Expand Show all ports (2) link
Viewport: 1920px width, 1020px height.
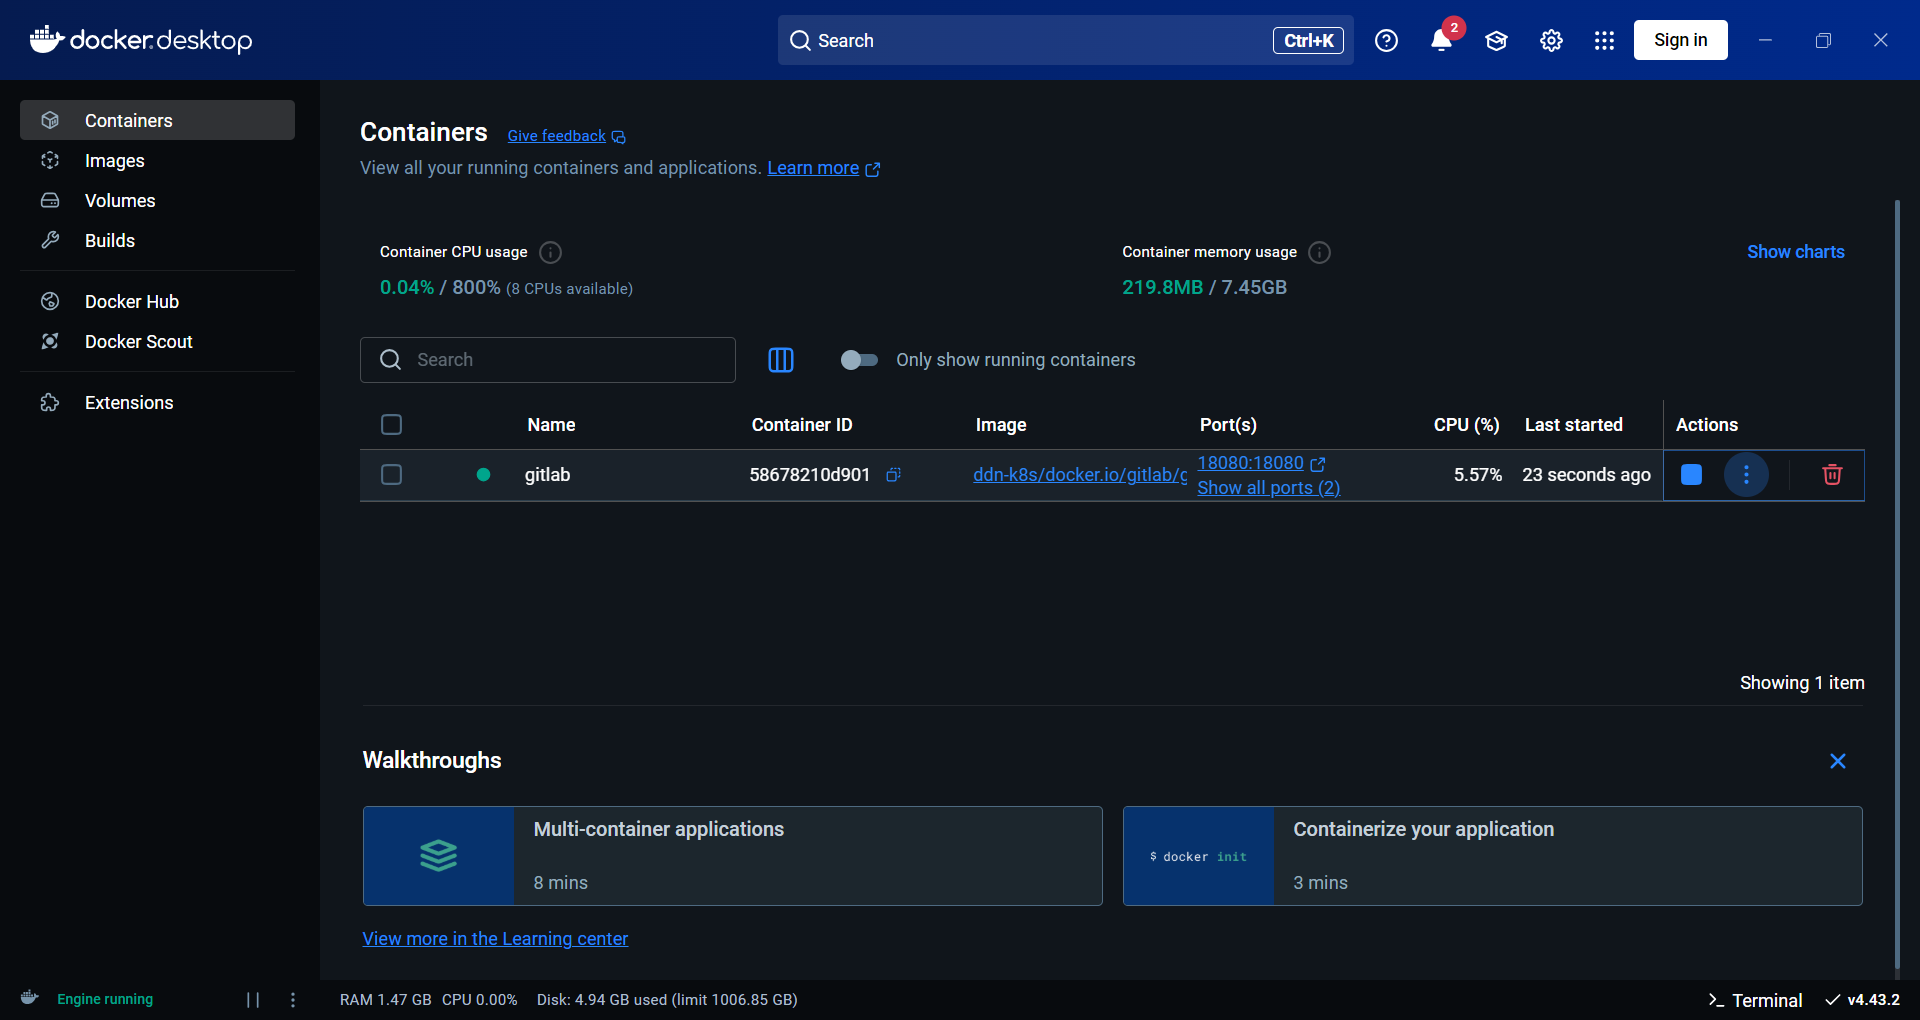[x=1268, y=488]
